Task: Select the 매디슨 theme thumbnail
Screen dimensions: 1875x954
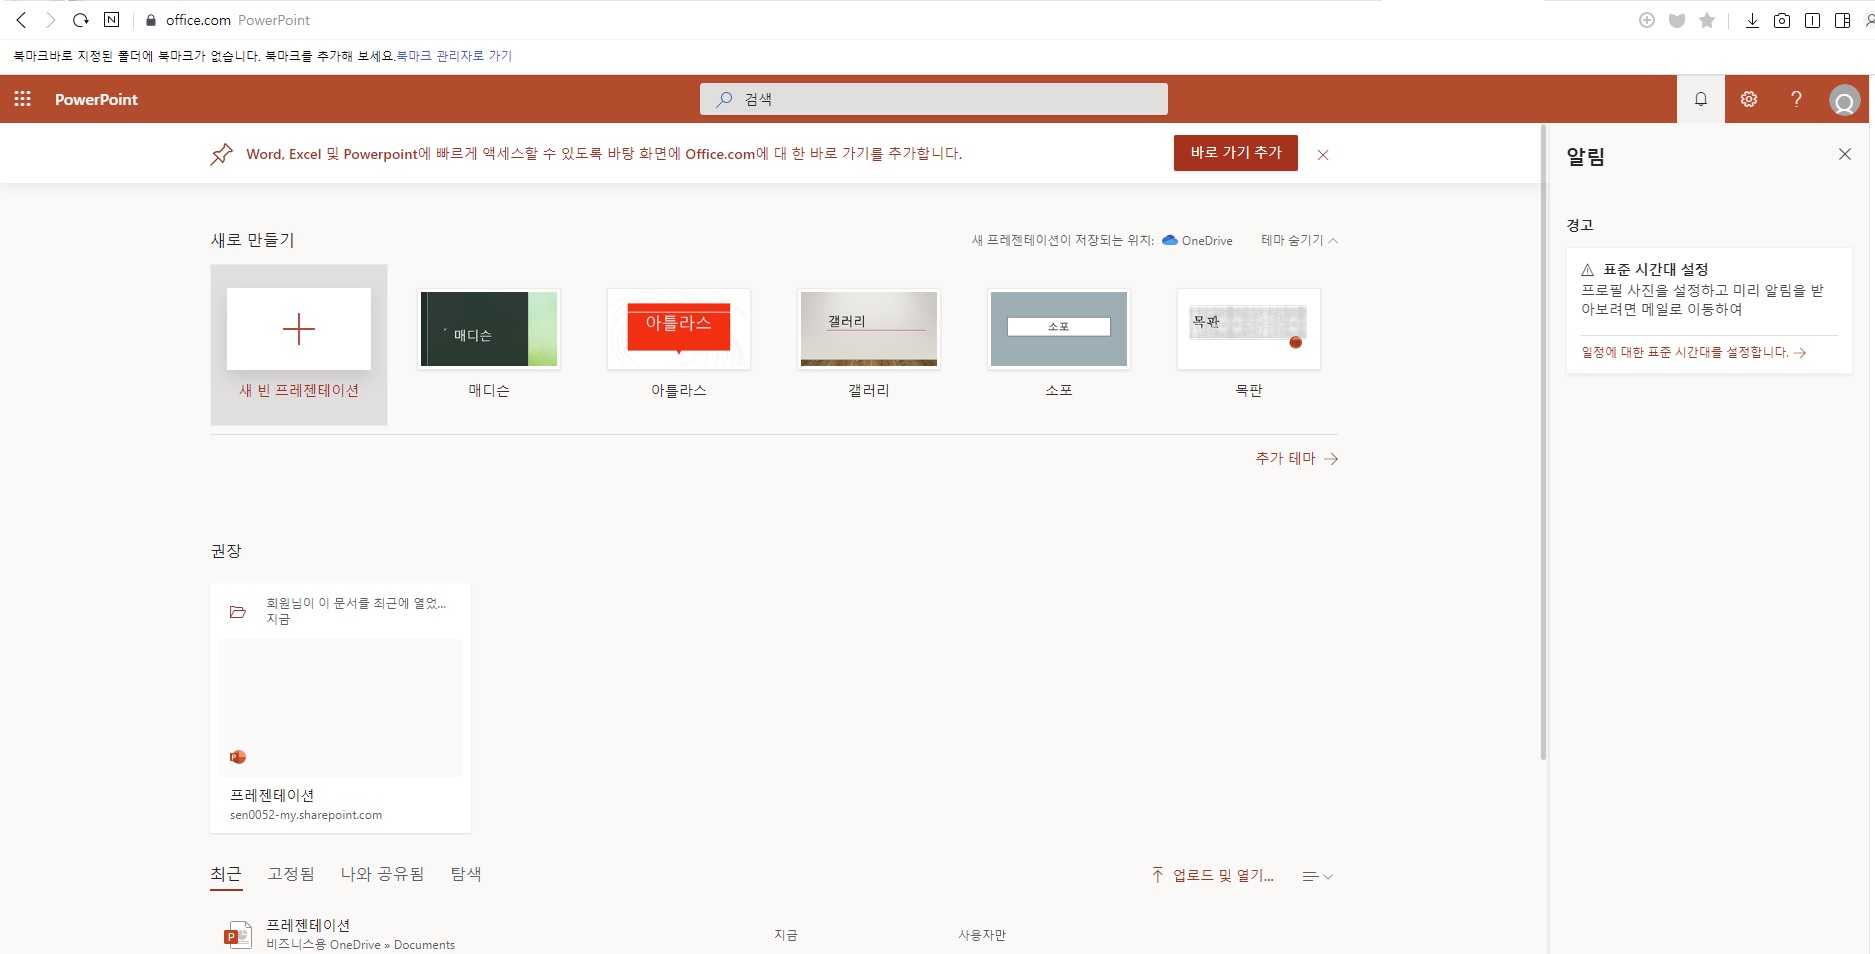Action: click(489, 329)
